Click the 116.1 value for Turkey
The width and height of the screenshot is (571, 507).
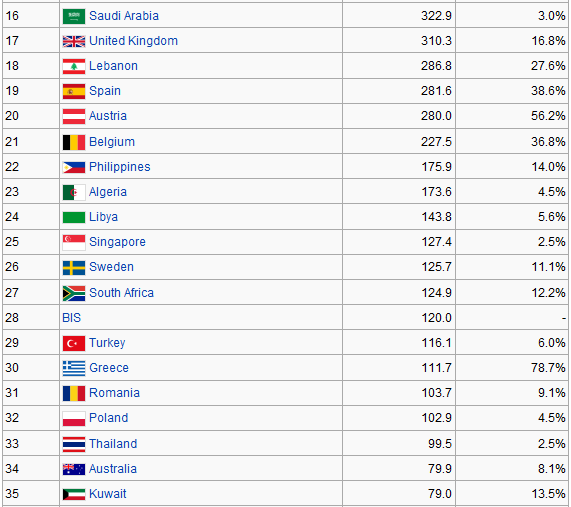tap(436, 343)
